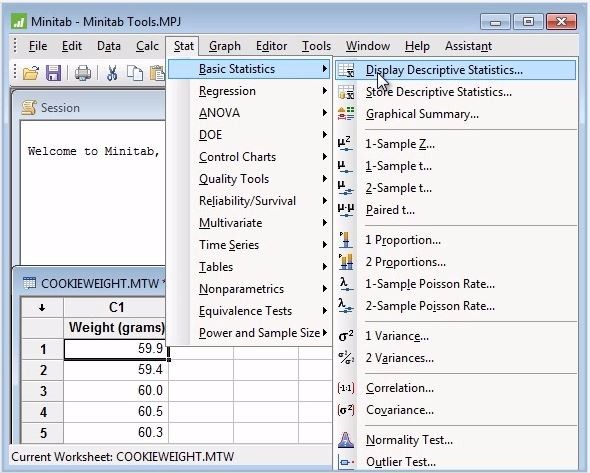Click the 1-Sample Z icon

pos(345,144)
